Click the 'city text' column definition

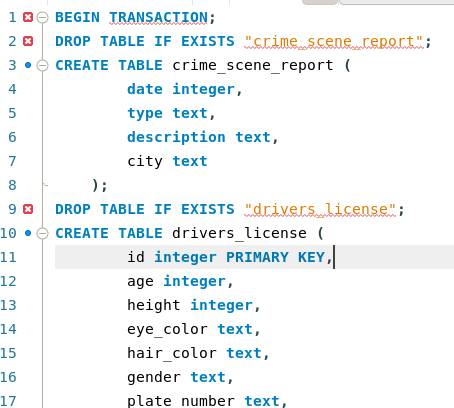pos(167,161)
